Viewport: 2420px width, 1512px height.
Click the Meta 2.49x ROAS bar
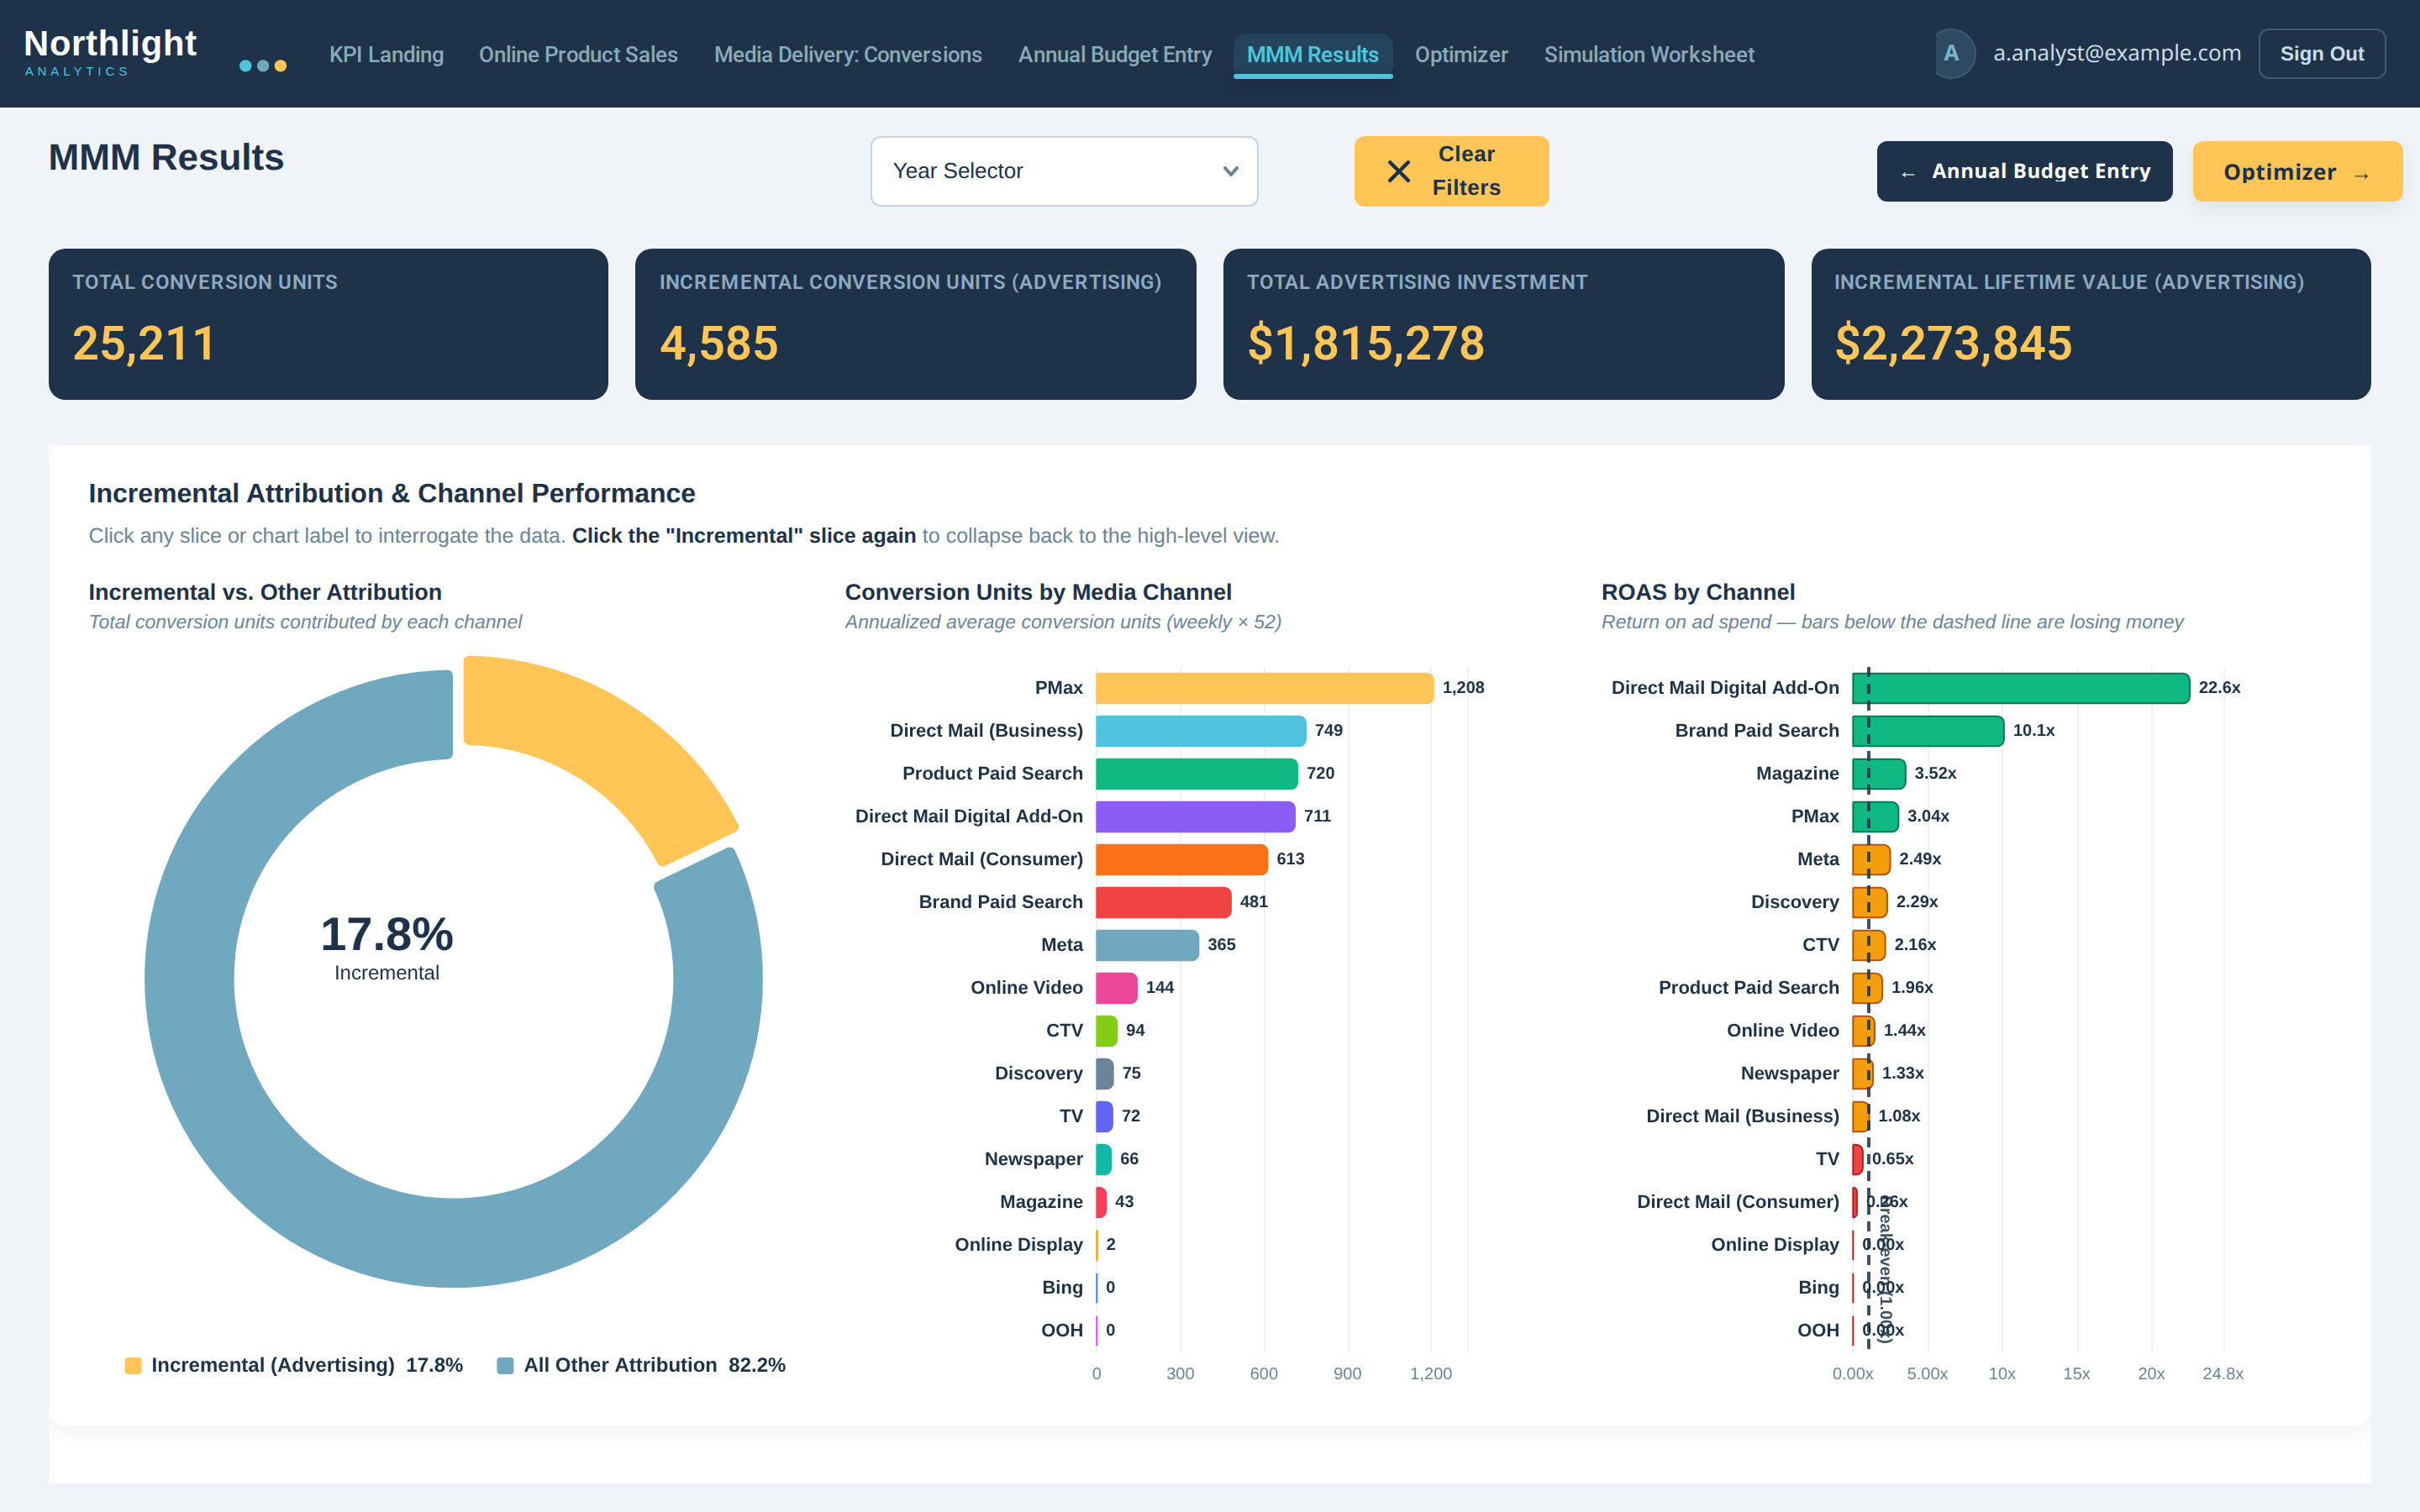pos(1871,860)
